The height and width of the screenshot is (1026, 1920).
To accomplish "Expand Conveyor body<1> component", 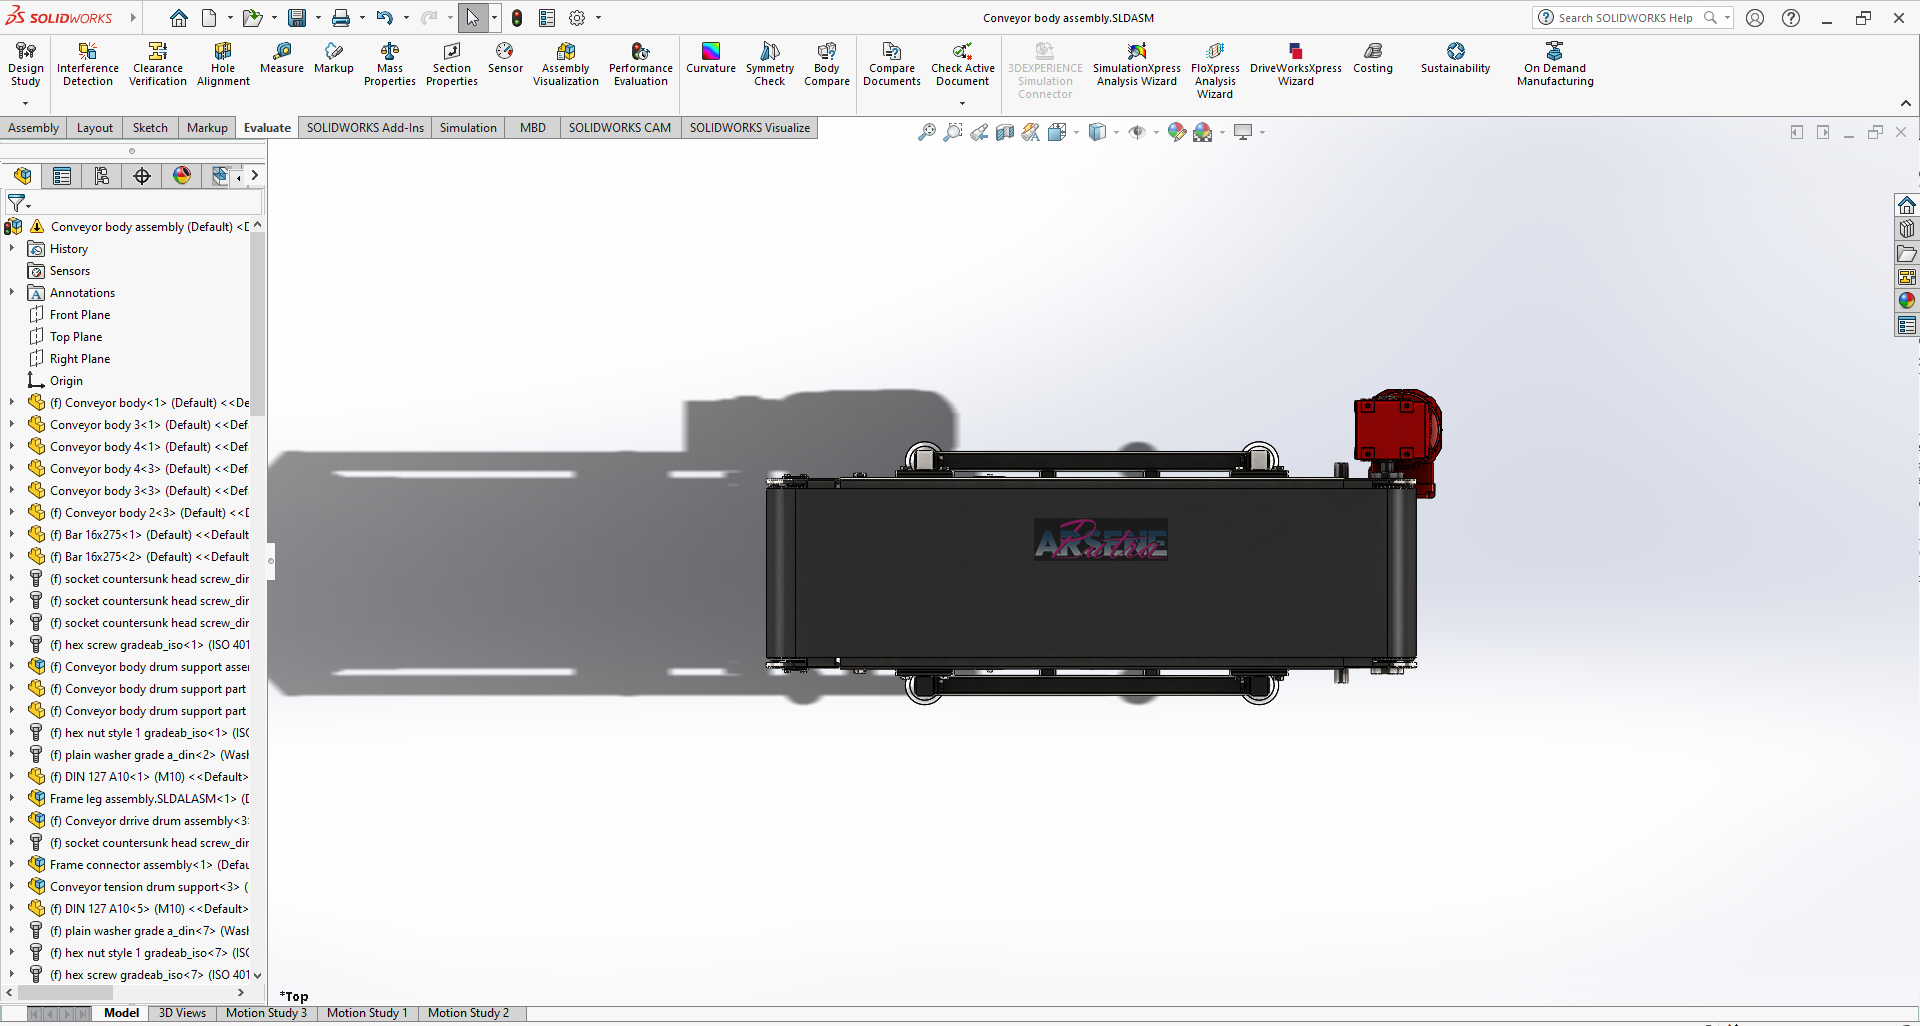I will 12,403.
